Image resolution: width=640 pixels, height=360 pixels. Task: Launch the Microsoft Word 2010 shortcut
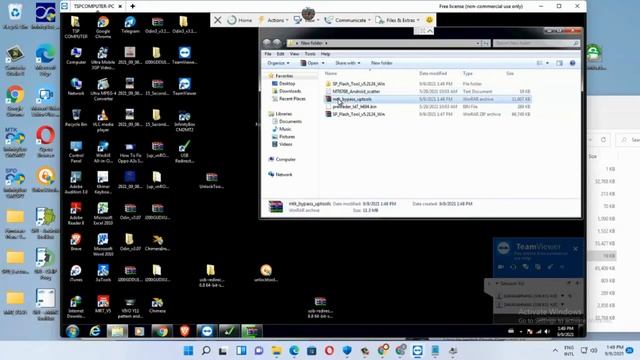(x=103, y=244)
